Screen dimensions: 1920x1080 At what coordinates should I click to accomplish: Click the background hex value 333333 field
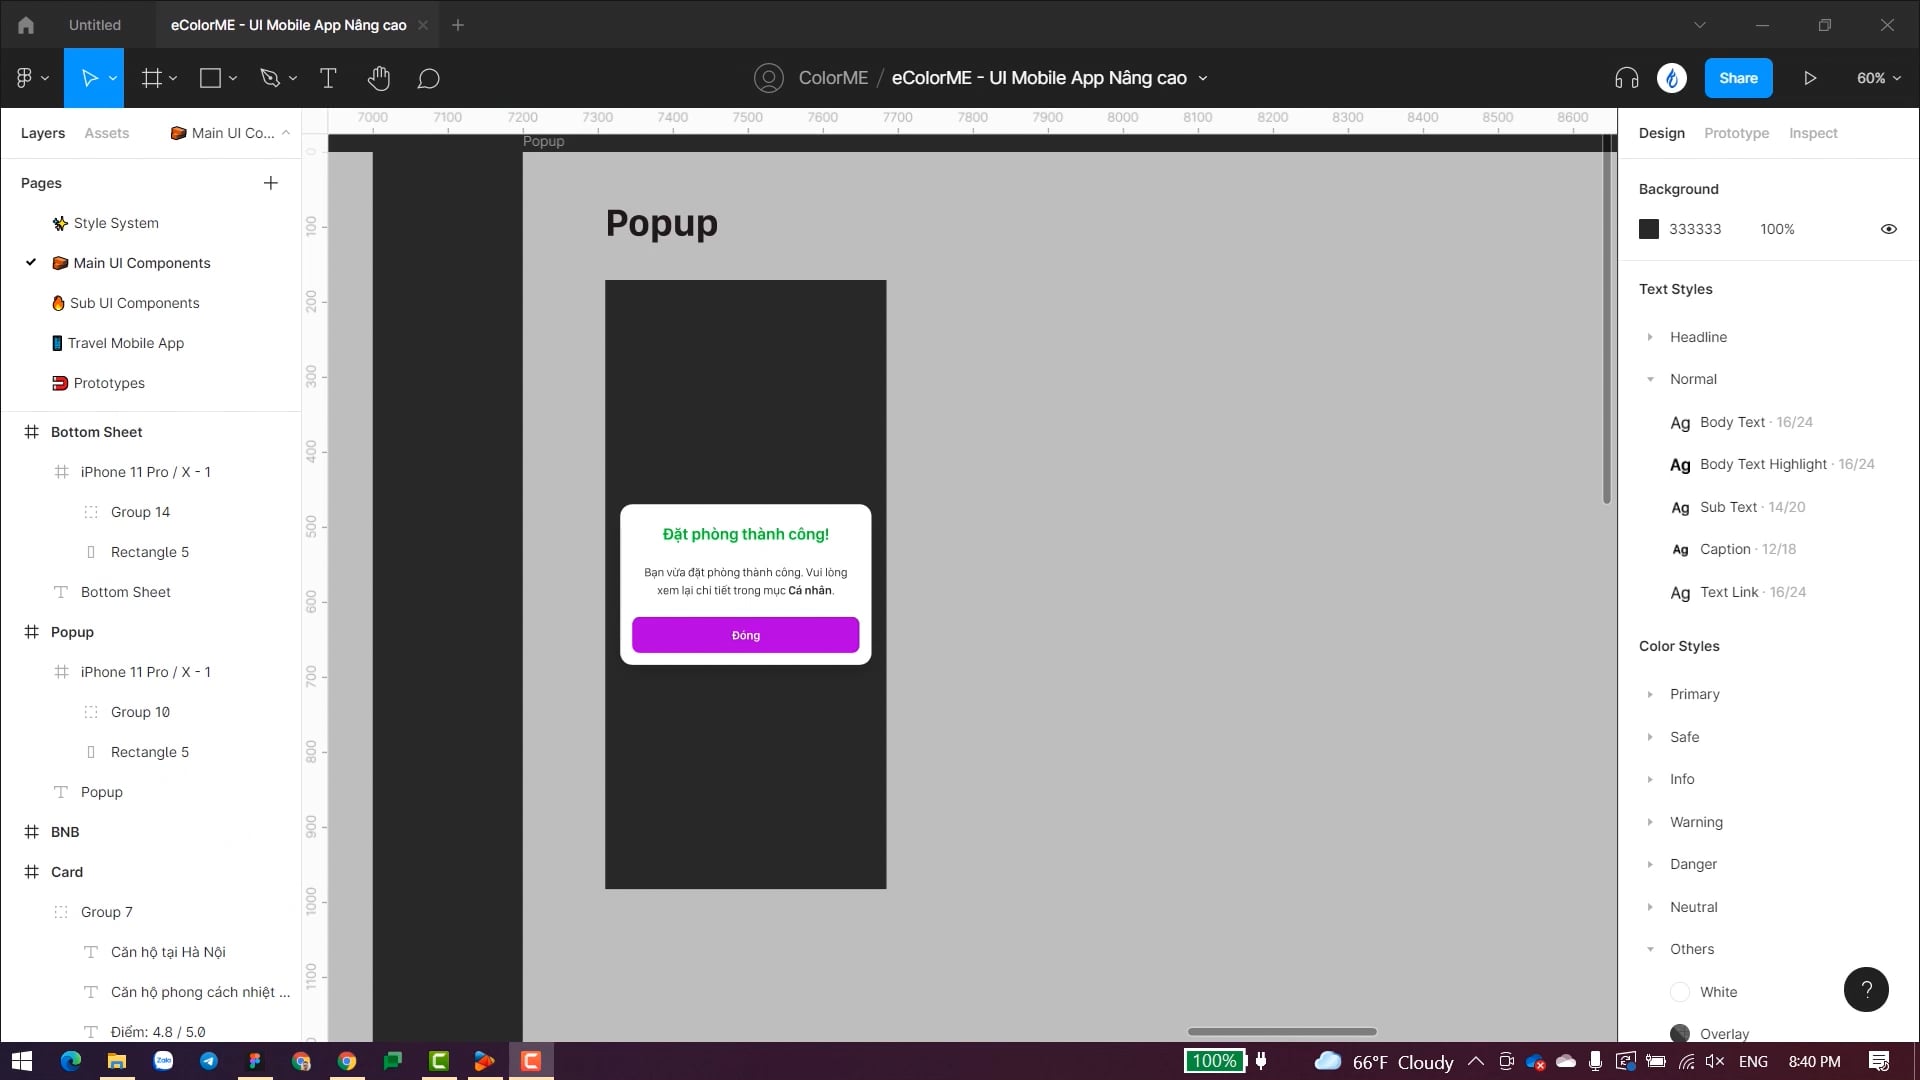click(x=1695, y=229)
